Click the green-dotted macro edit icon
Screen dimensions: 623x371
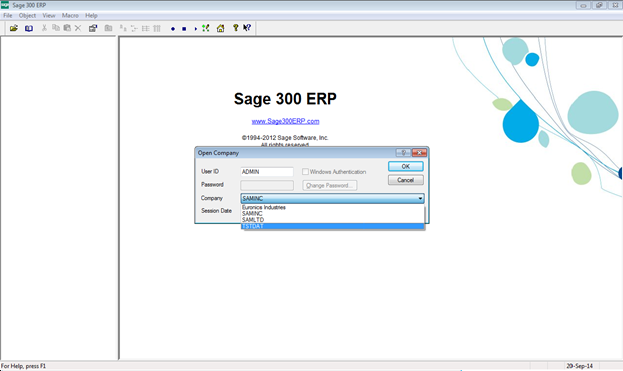pyautogui.click(x=205, y=28)
